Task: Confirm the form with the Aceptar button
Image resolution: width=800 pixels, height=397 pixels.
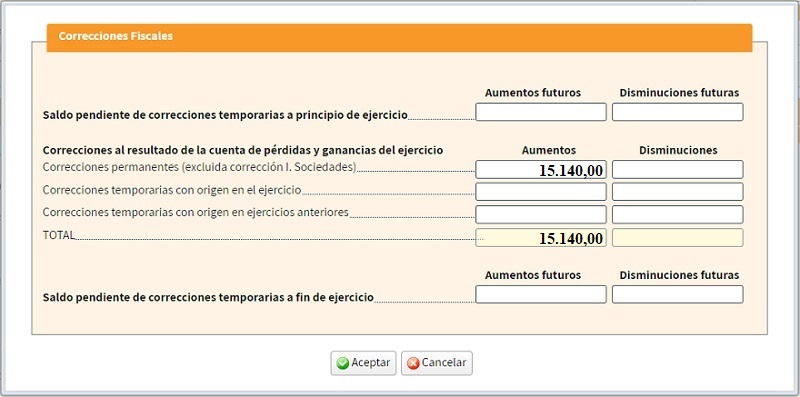Action: click(363, 363)
